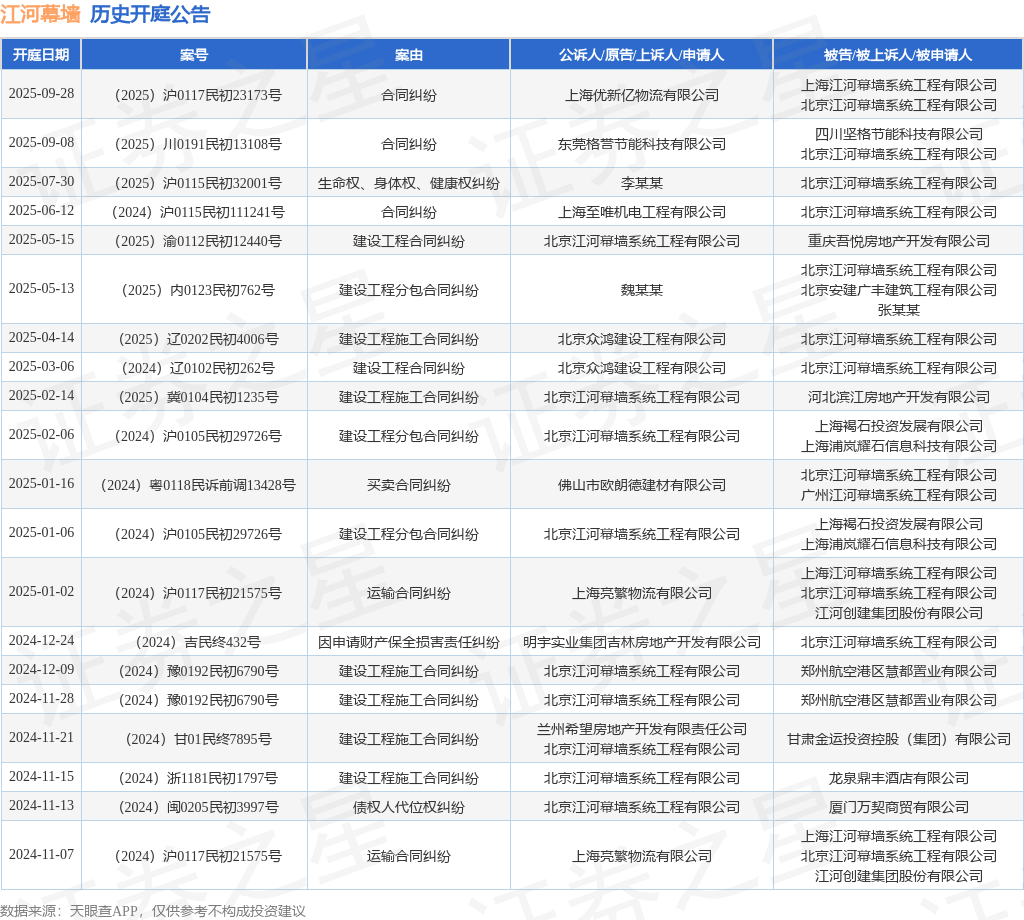The height and width of the screenshot is (920, 1024).
Task: Click defendant 河北滨江房地产开发有限公司
Action: [x=899, y=398]
